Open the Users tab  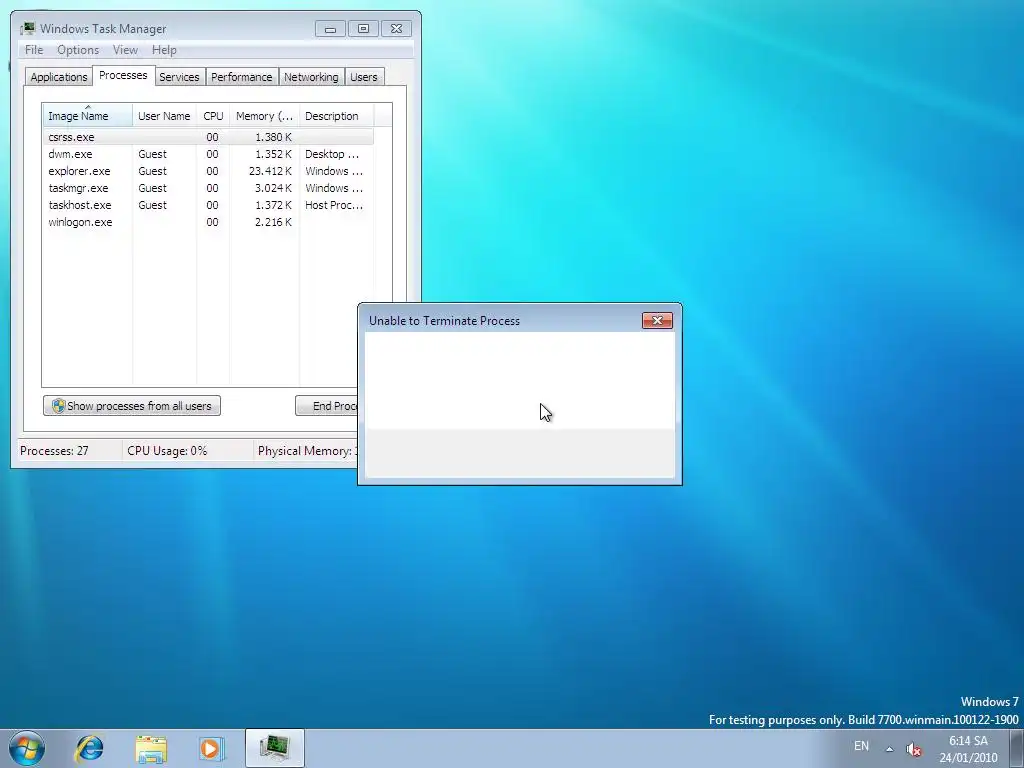click(x=364, y=77)
